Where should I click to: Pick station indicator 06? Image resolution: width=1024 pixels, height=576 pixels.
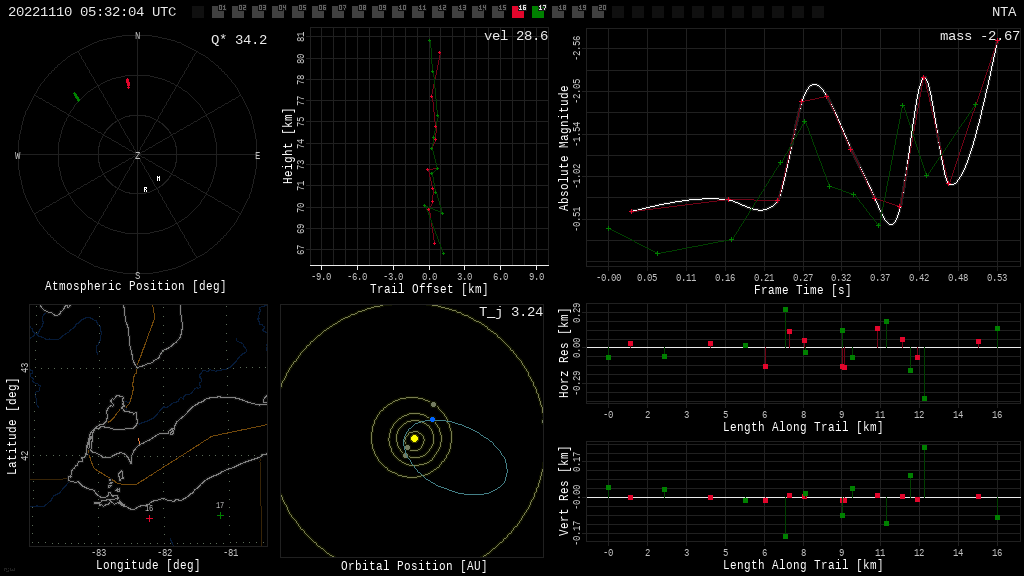coord(318,11)
